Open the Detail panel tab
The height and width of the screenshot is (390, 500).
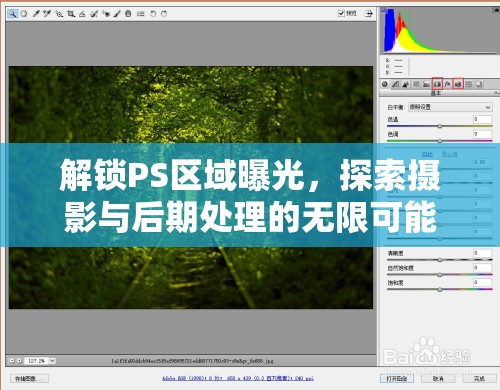(406, 84)
